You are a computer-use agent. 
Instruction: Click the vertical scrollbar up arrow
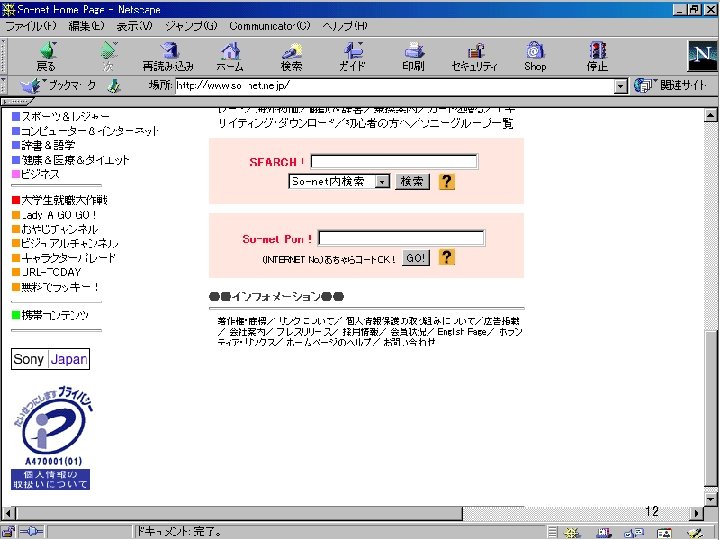(710, 115)
